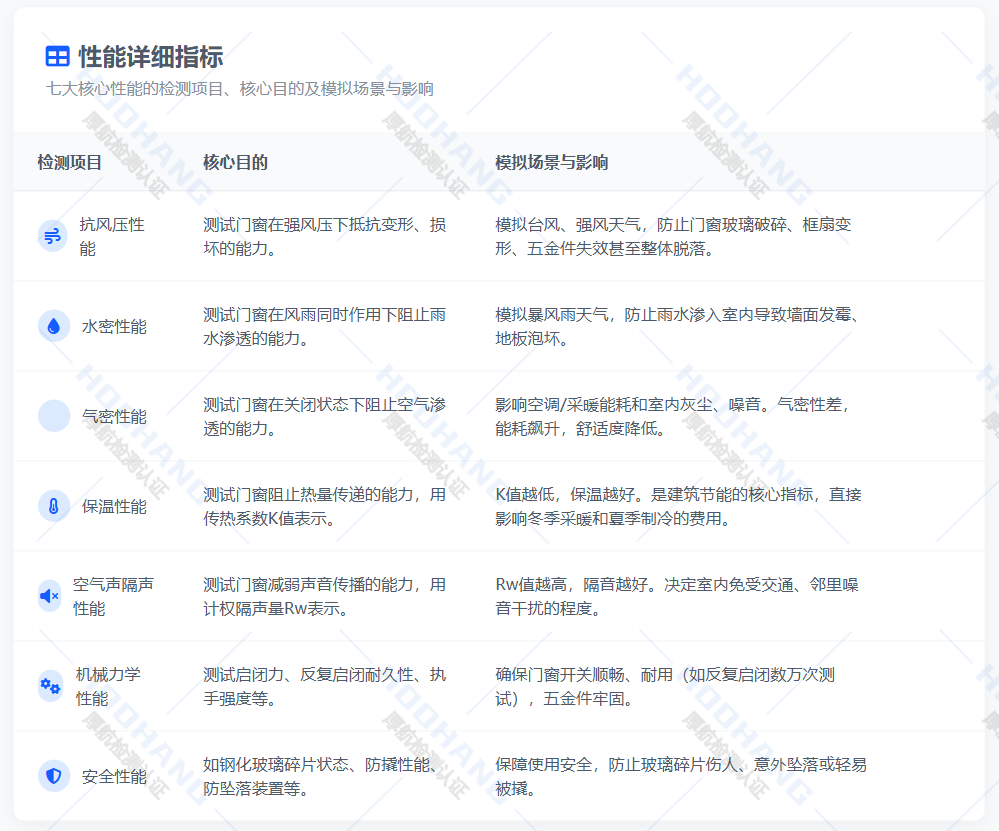Image resolution: width=999 pixels, height=831 pixels.
Task: Click the 性能详细指标 heading text
Action: click(x=150, y=56)
